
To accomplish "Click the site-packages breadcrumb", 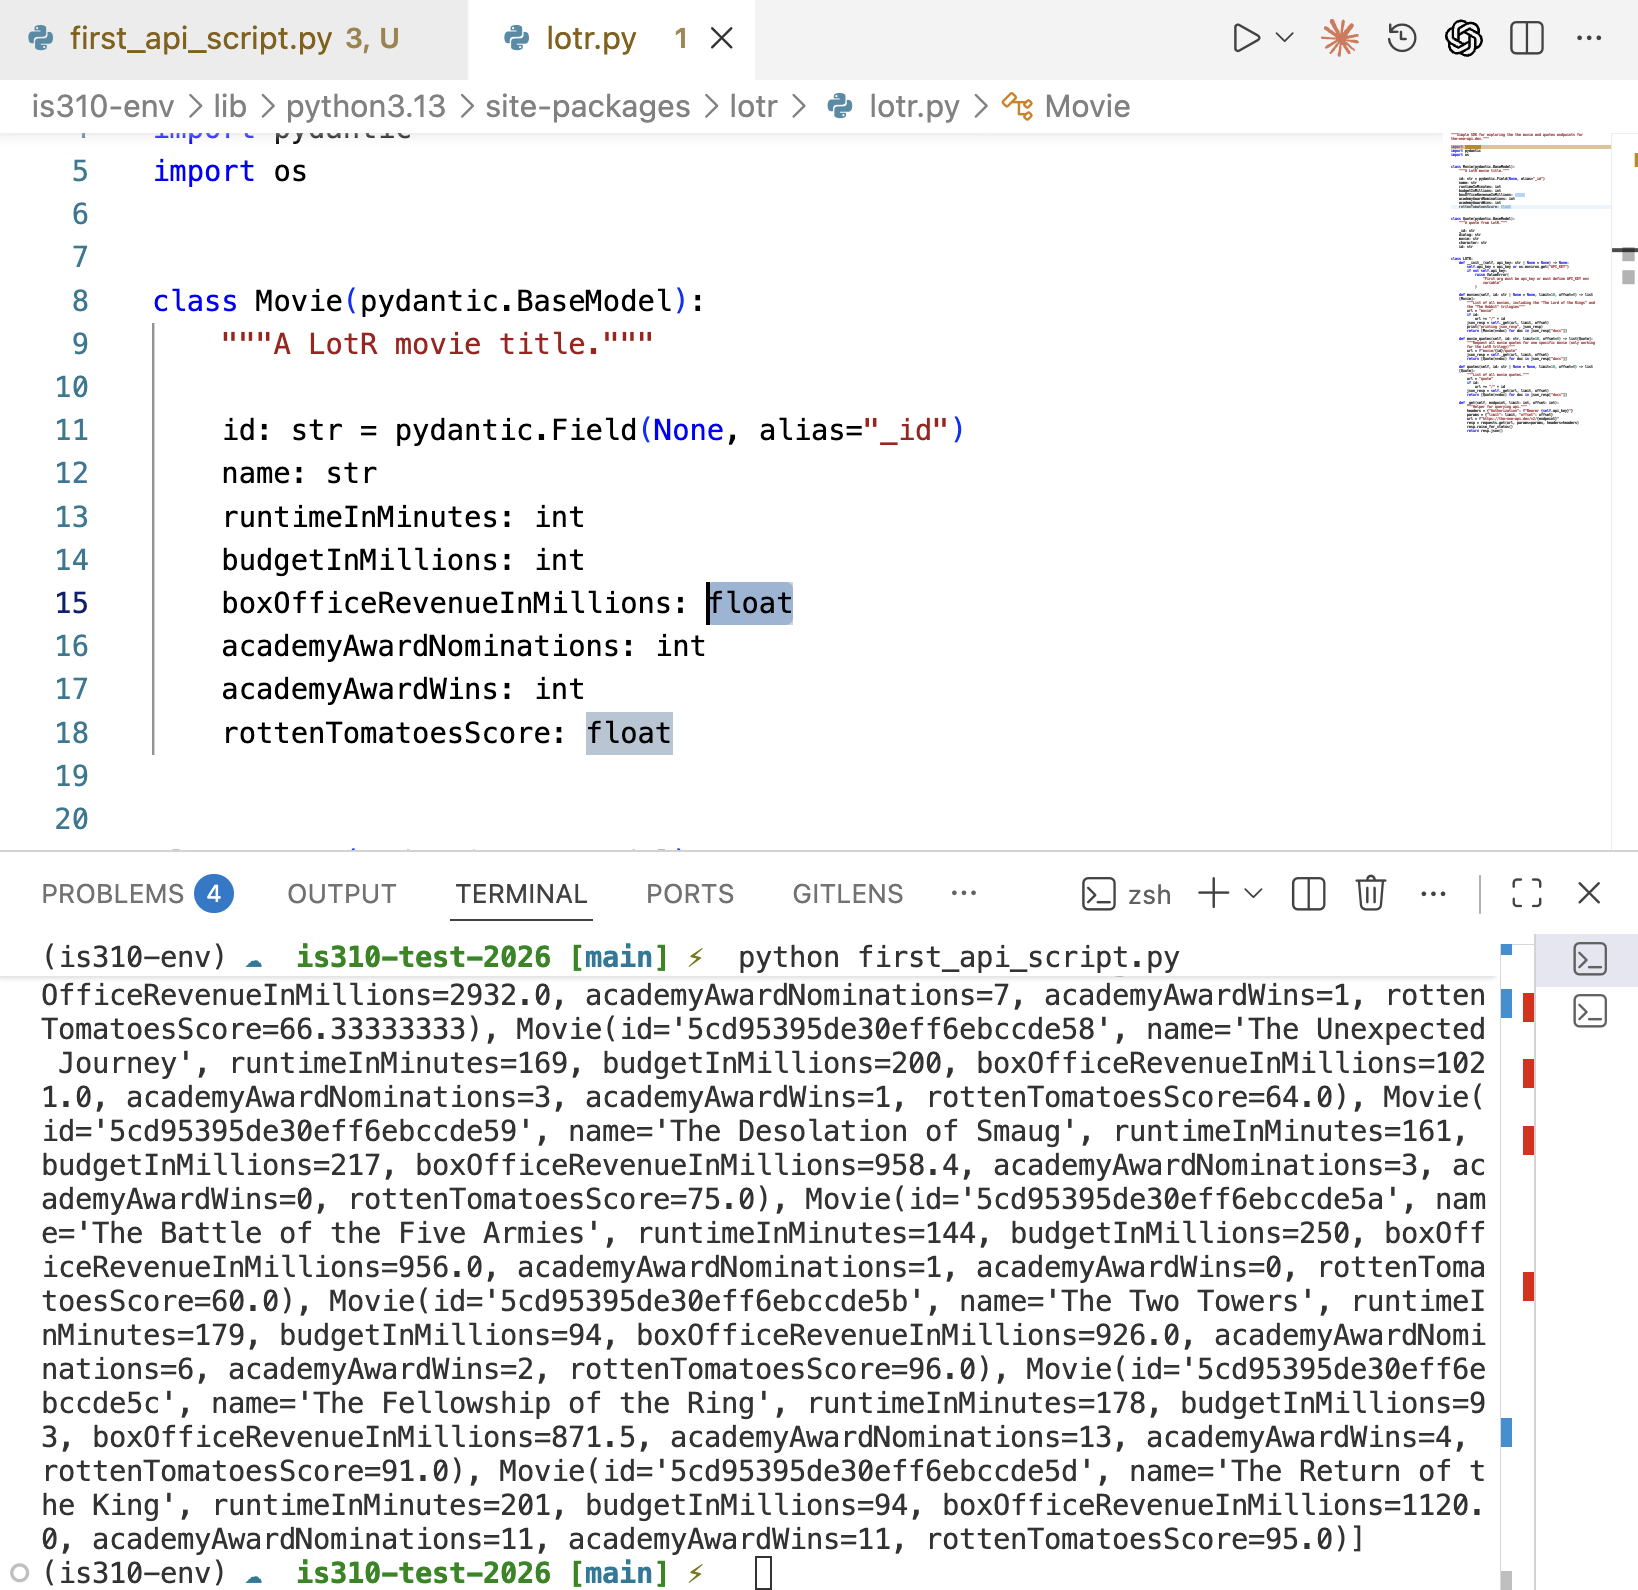I will pyautogui.click(x=587, y=106).
